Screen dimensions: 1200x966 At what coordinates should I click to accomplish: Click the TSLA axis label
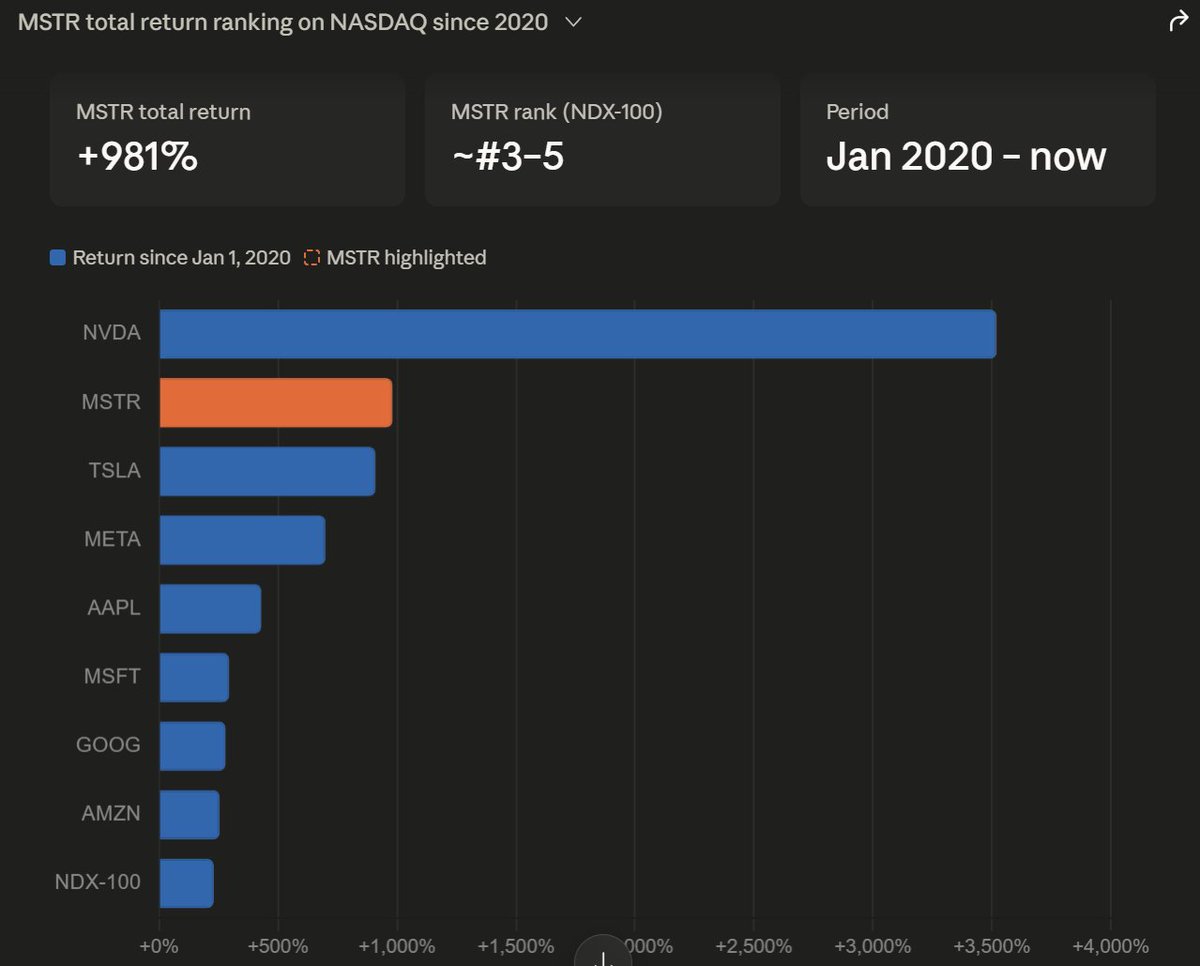point(114,471)
